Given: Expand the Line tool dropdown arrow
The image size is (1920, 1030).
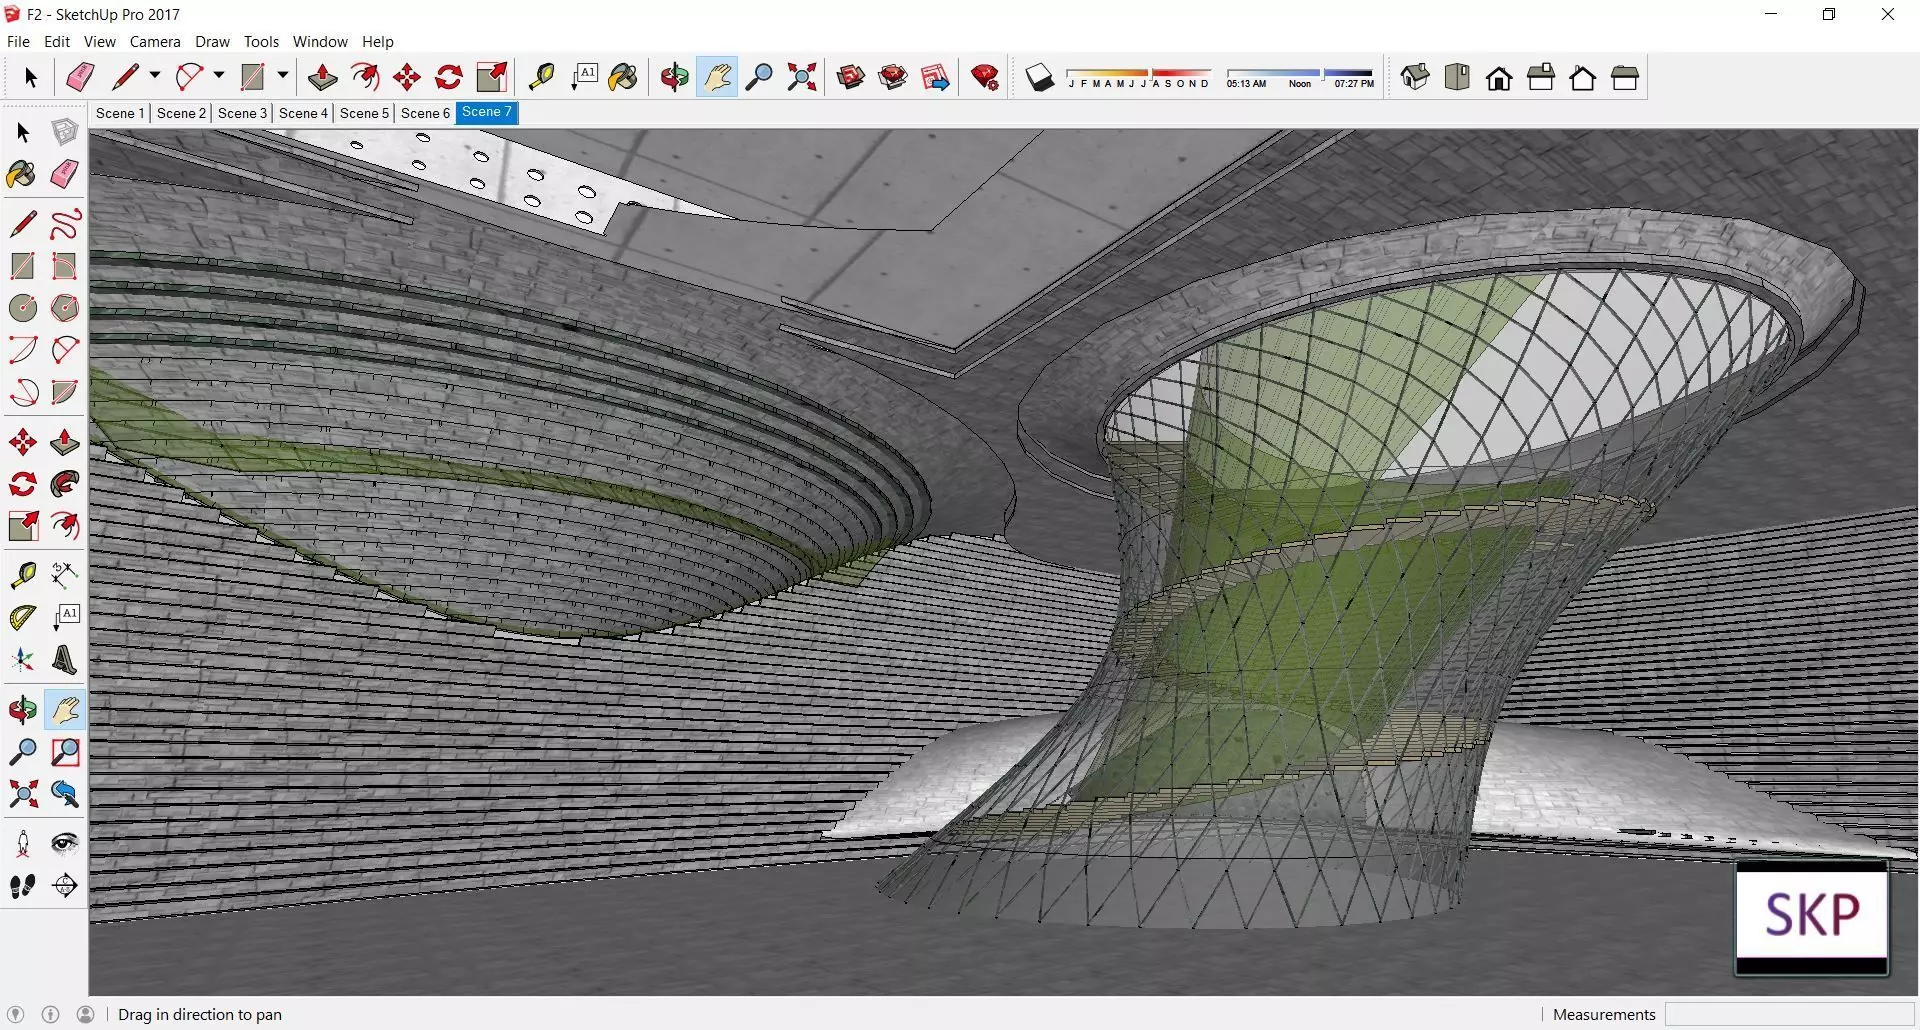Looking at the screenshot, I should [155, 76].
